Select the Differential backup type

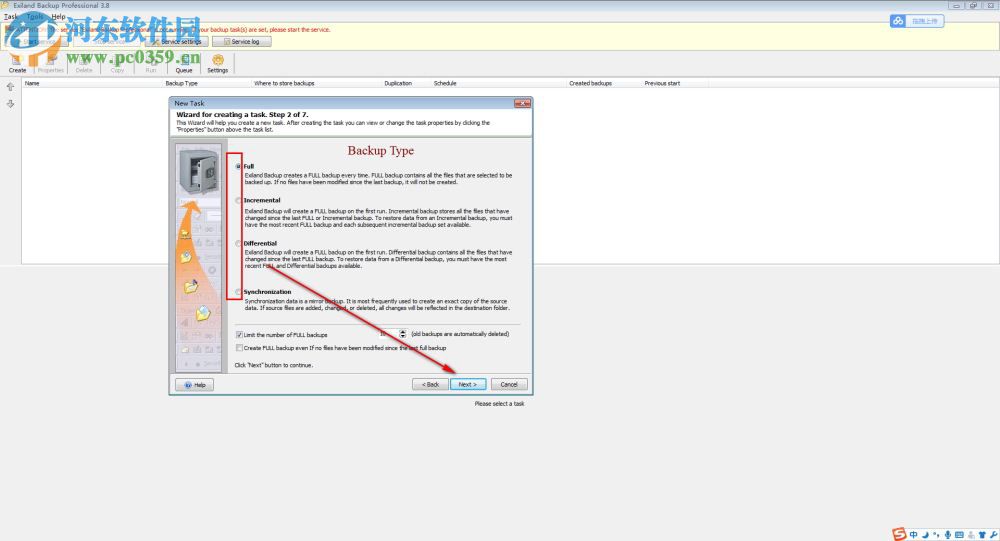click(x=239, y=244)
